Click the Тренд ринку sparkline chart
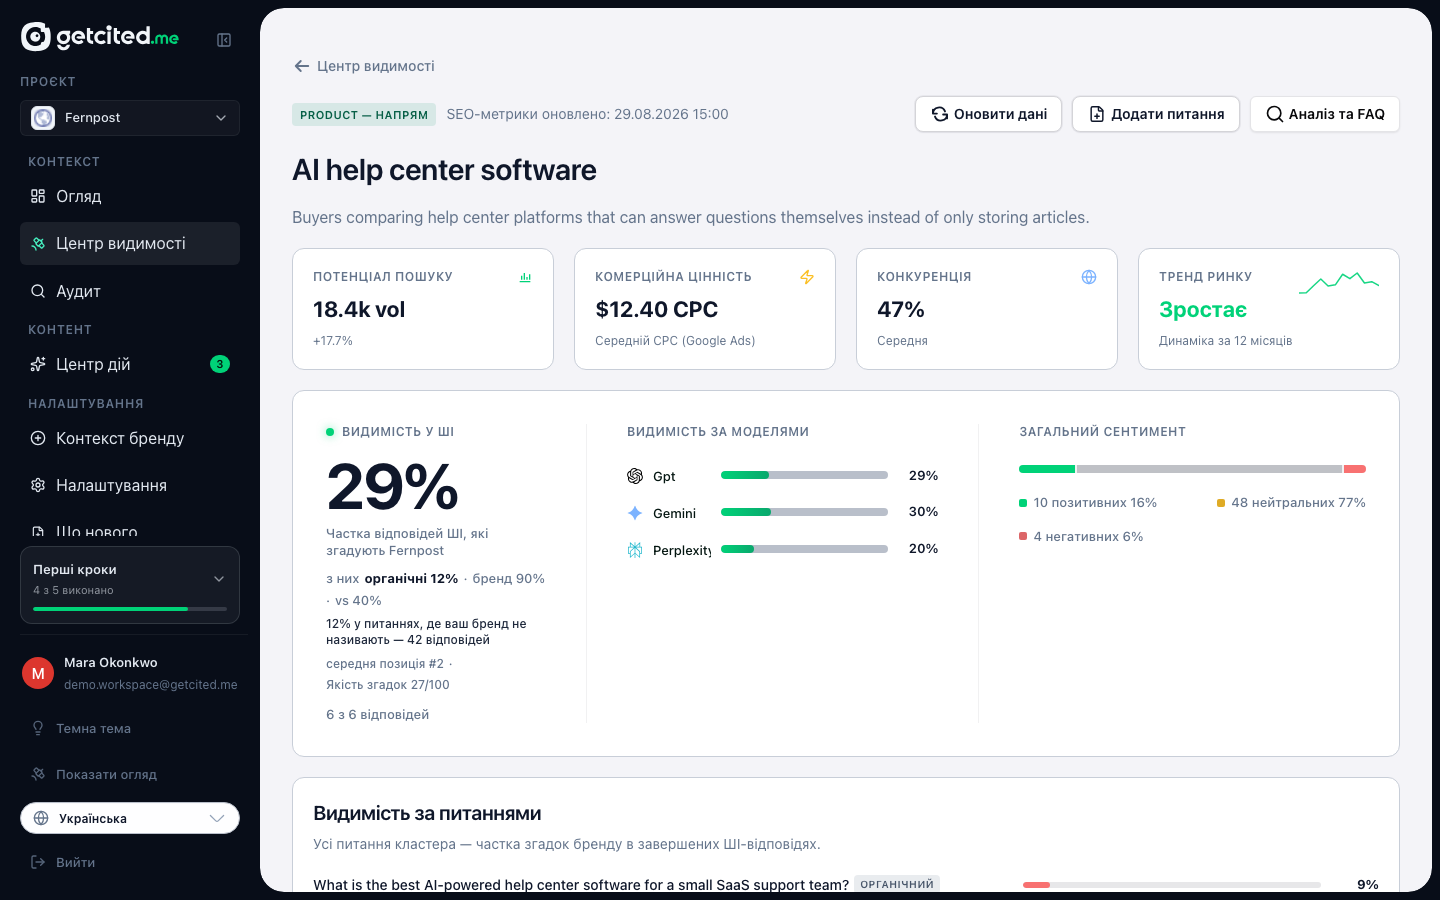 (x=1339, y=283)
